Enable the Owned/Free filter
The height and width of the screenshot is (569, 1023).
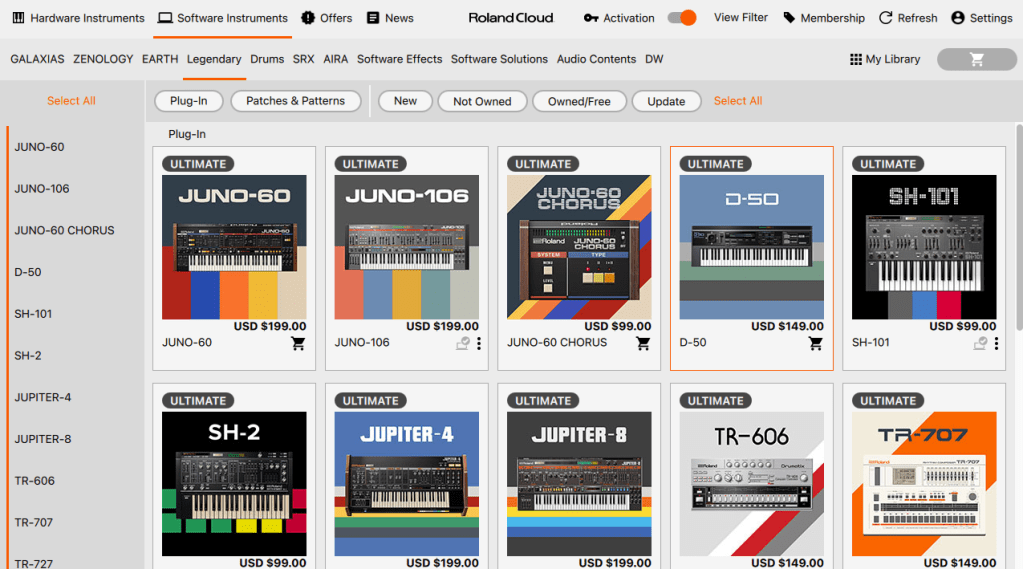pyautogui.click(x=579, y=101)
